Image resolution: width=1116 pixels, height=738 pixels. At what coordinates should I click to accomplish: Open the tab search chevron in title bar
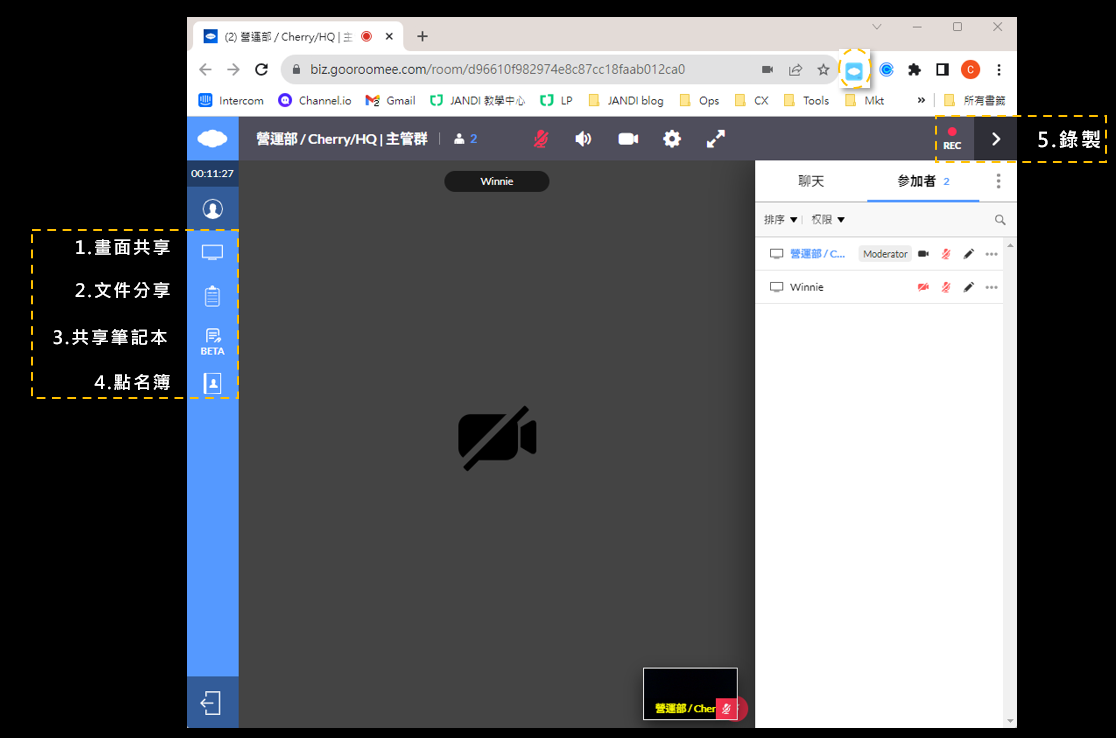[877, 27]
